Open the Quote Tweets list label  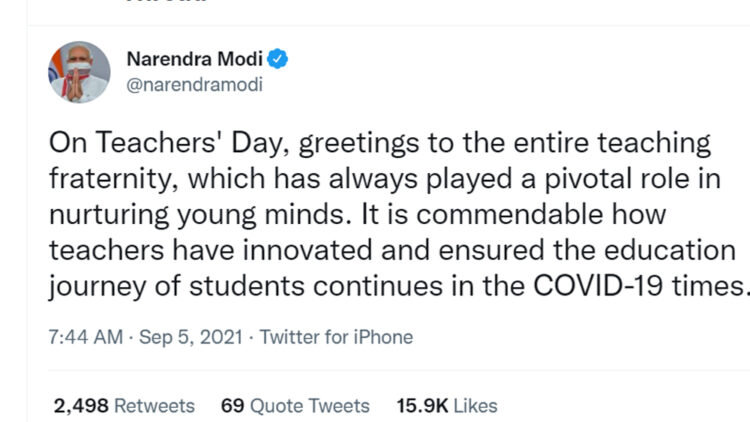click(x=310, y=406)
